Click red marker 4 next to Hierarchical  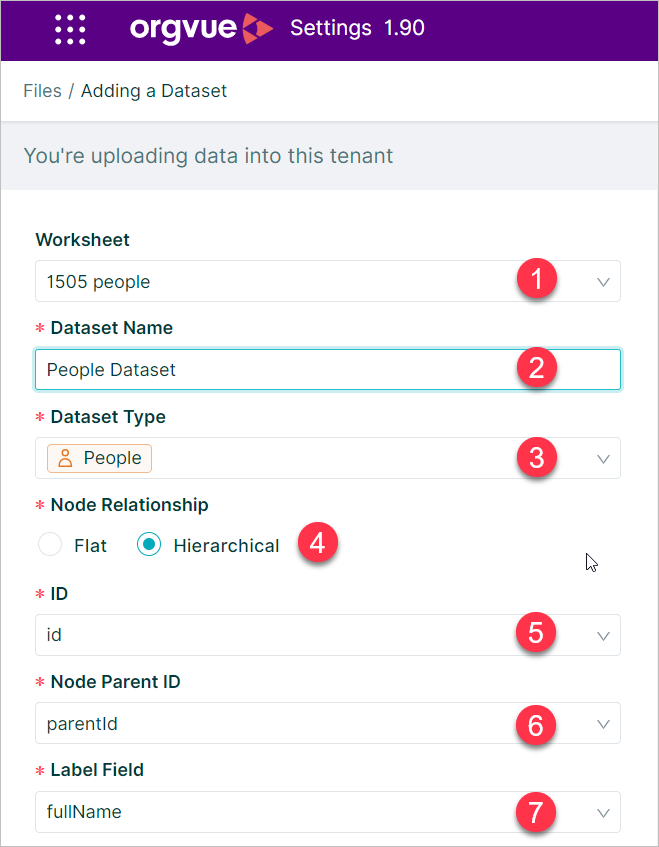(x=317, y=542)
